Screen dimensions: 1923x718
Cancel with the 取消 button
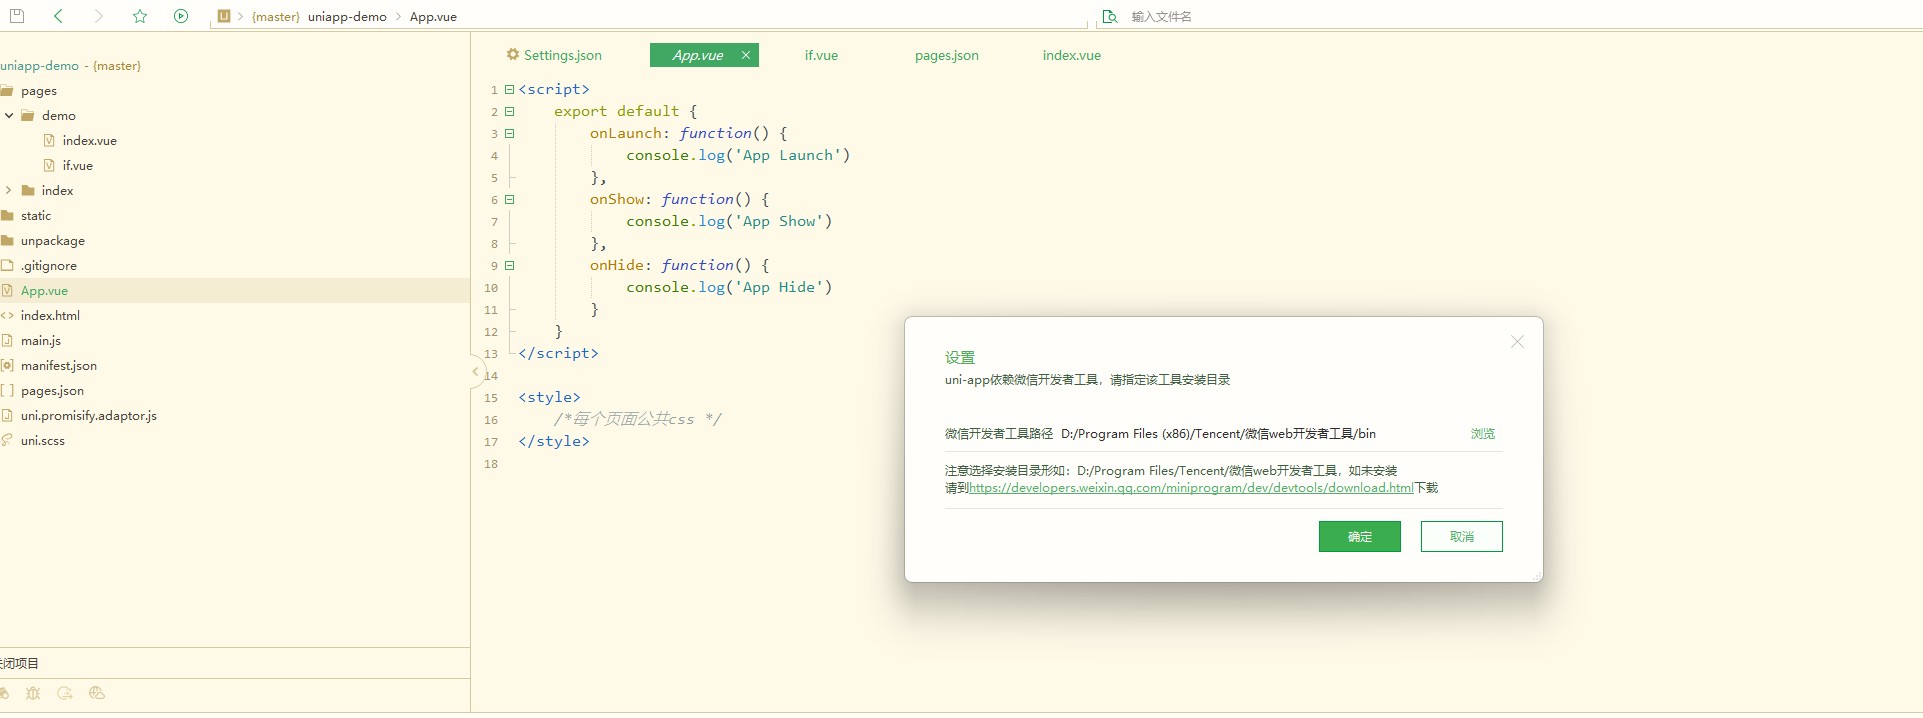tap(1461, 537)
